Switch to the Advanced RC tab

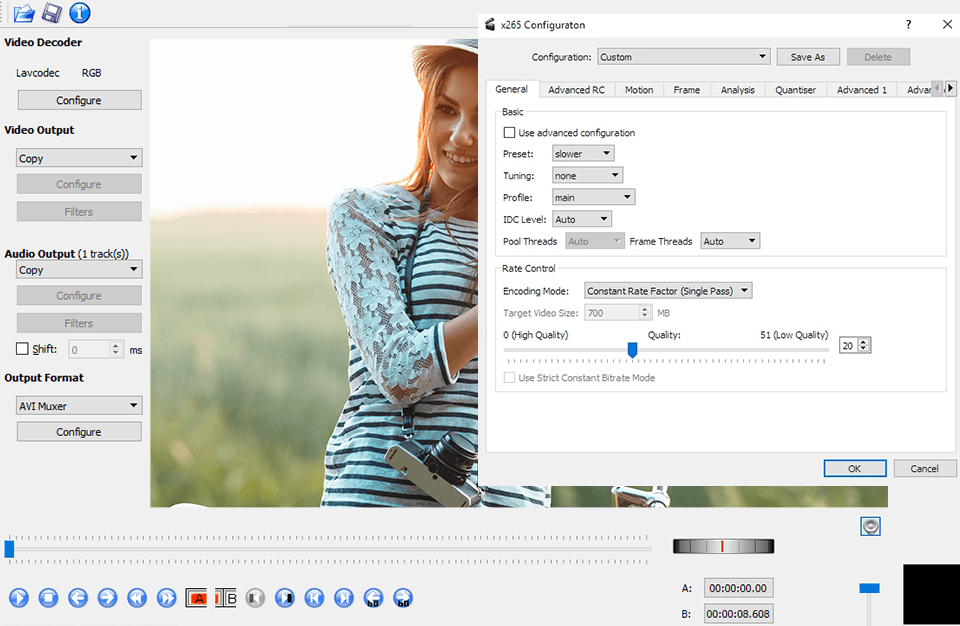[x=576, y=89]
